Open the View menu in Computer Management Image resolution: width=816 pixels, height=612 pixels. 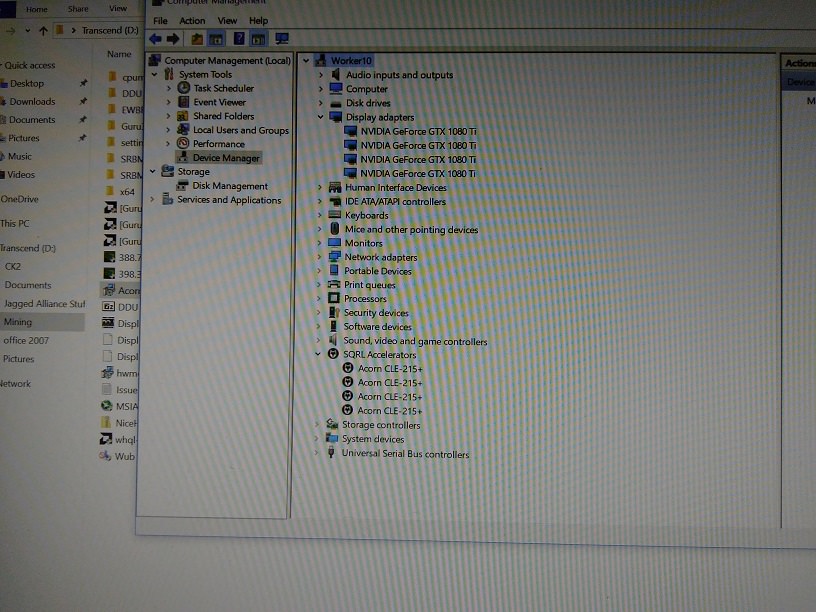point(227,21)
